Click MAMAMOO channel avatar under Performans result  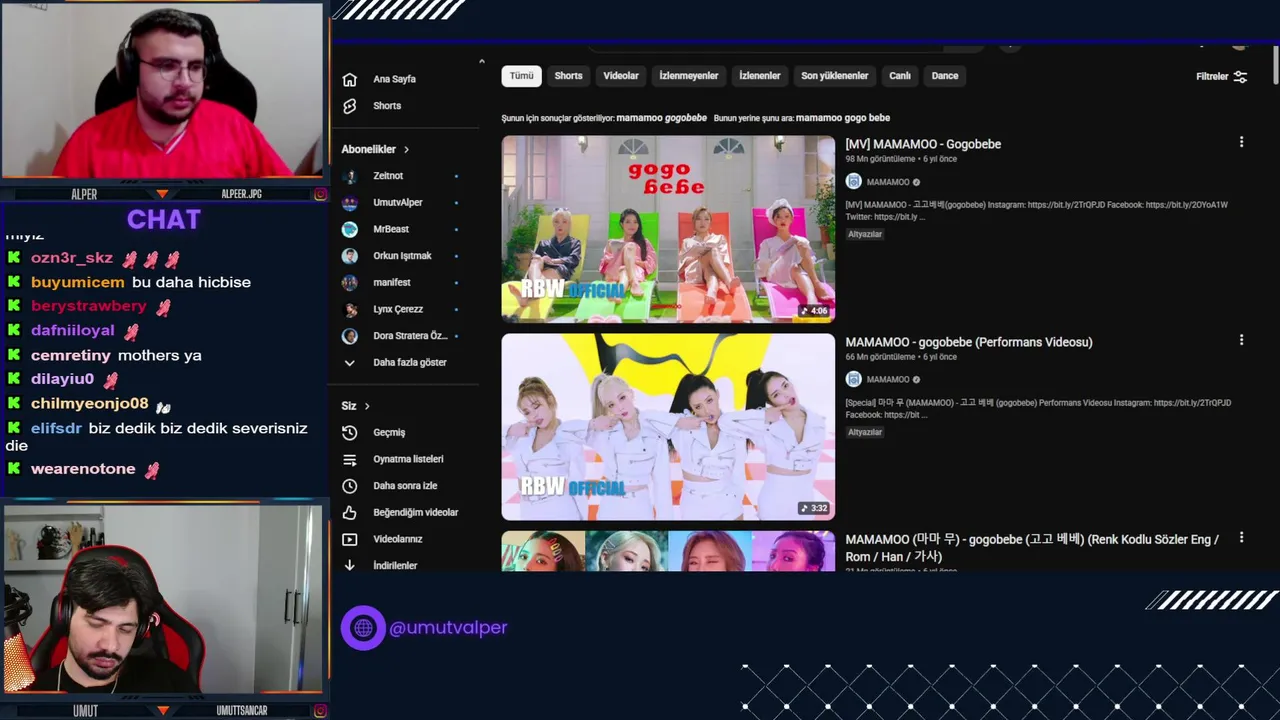tap(853, 380)
